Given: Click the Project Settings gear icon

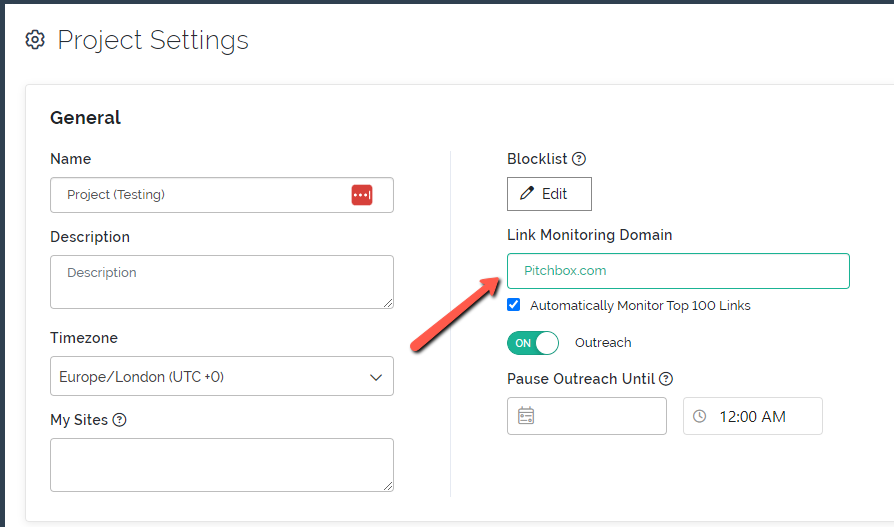Looking at the screenshot, I should (x=35, y=40).
